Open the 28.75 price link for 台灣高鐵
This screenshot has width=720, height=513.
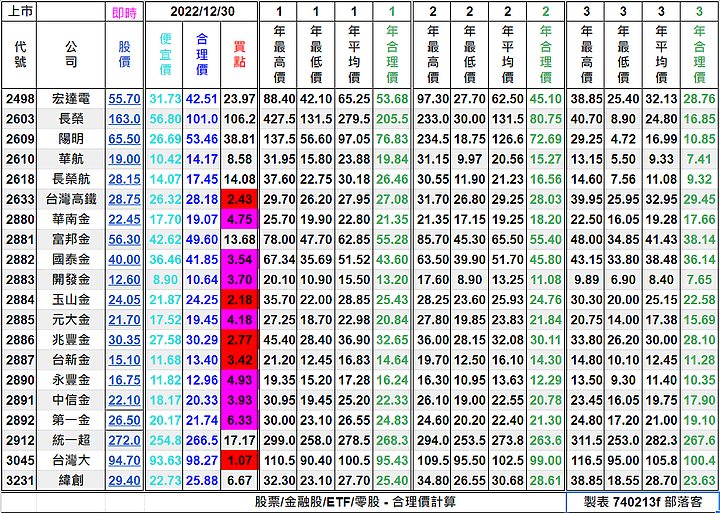pyautogui.click(x=124, y=199)
